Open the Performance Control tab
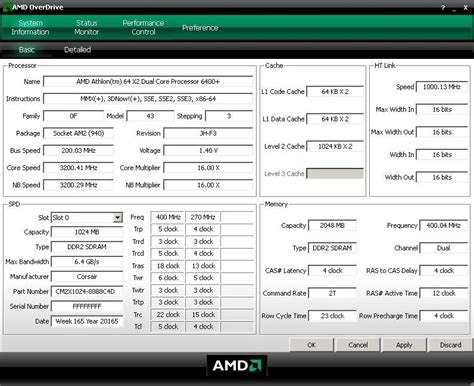The width and height of the screenshot is (474, 386). coord(143,27)
